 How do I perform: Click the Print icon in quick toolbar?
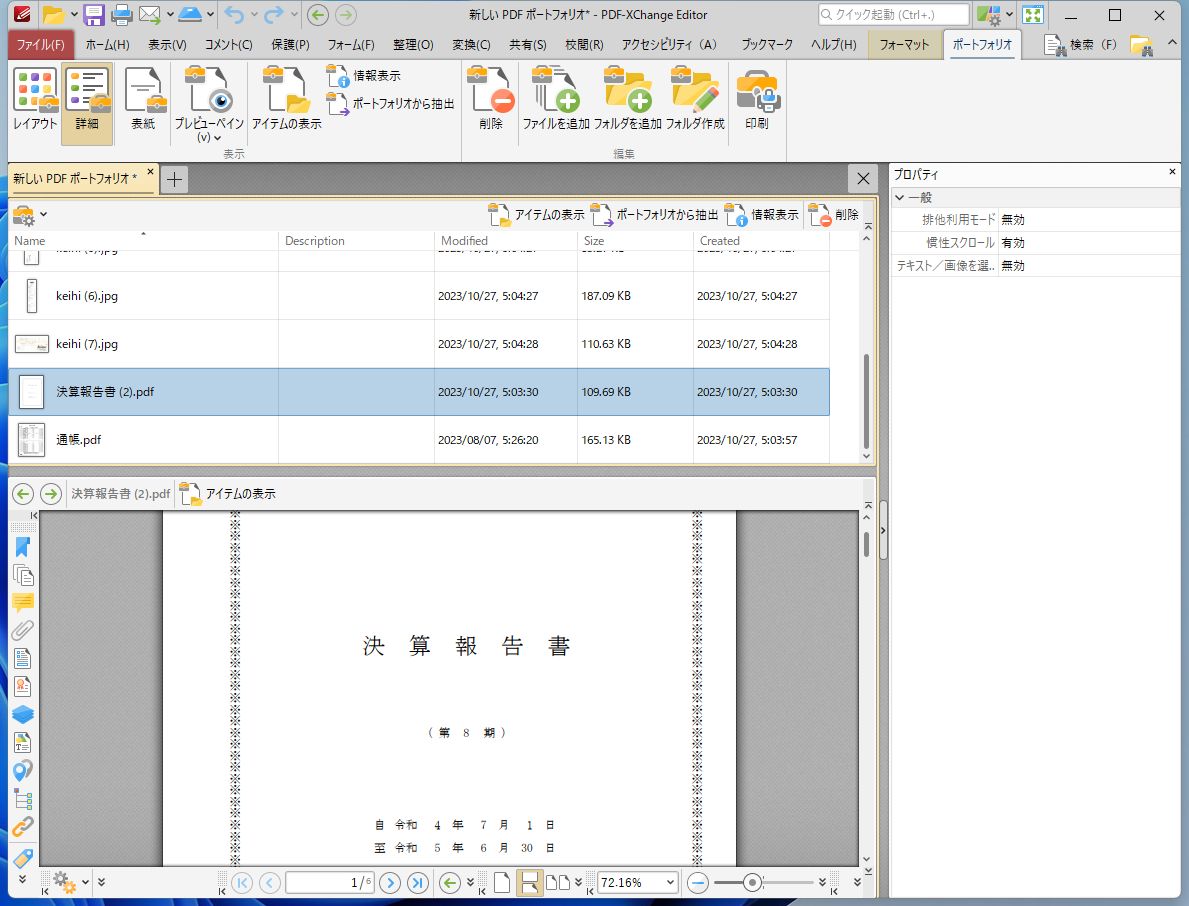coord(121,14)
